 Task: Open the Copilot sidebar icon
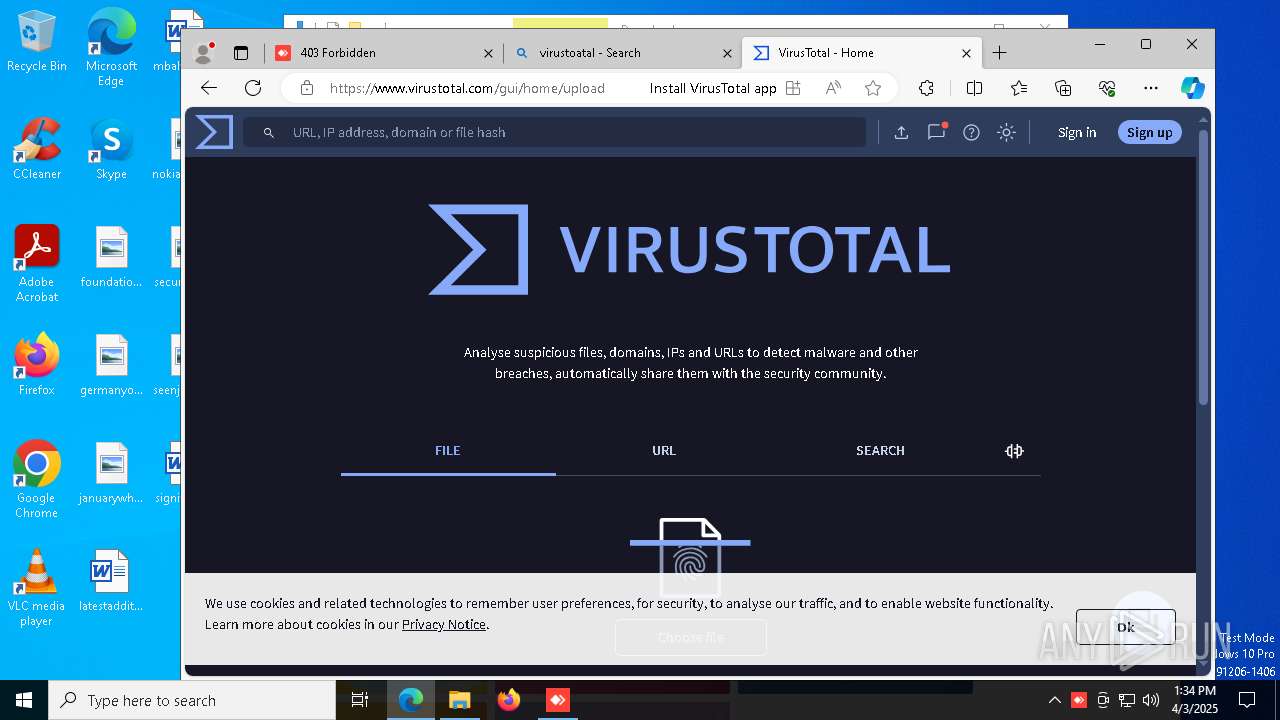(1192, 88)
